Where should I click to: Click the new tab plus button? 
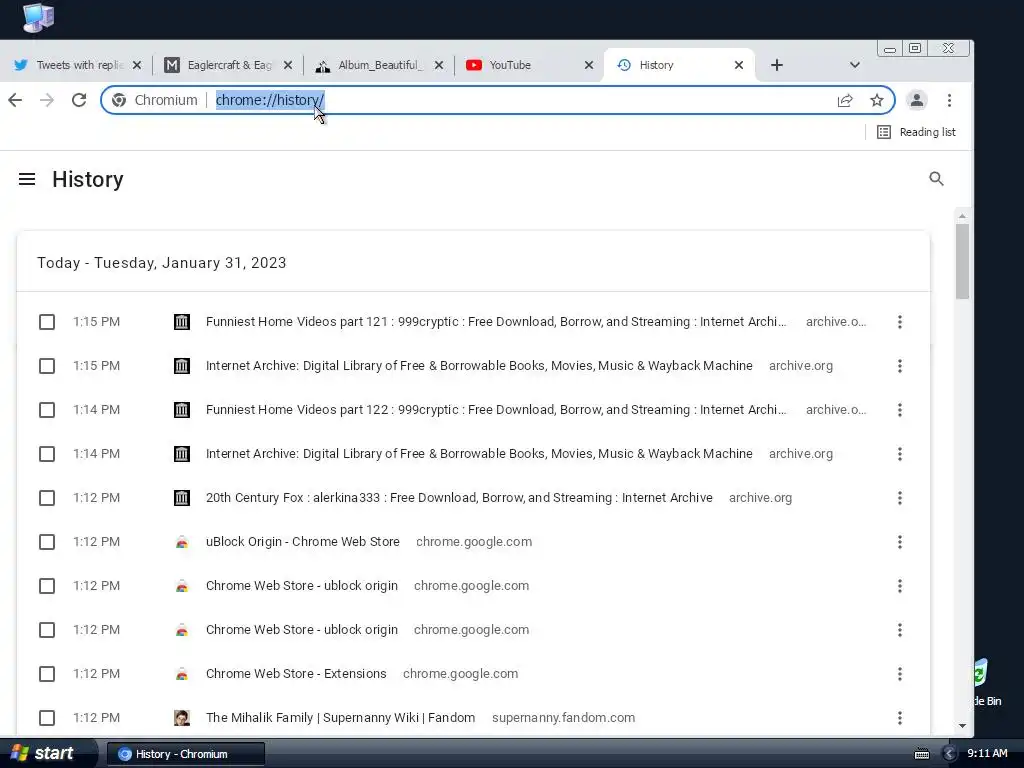pyautogui.click(x=776, y=65)
